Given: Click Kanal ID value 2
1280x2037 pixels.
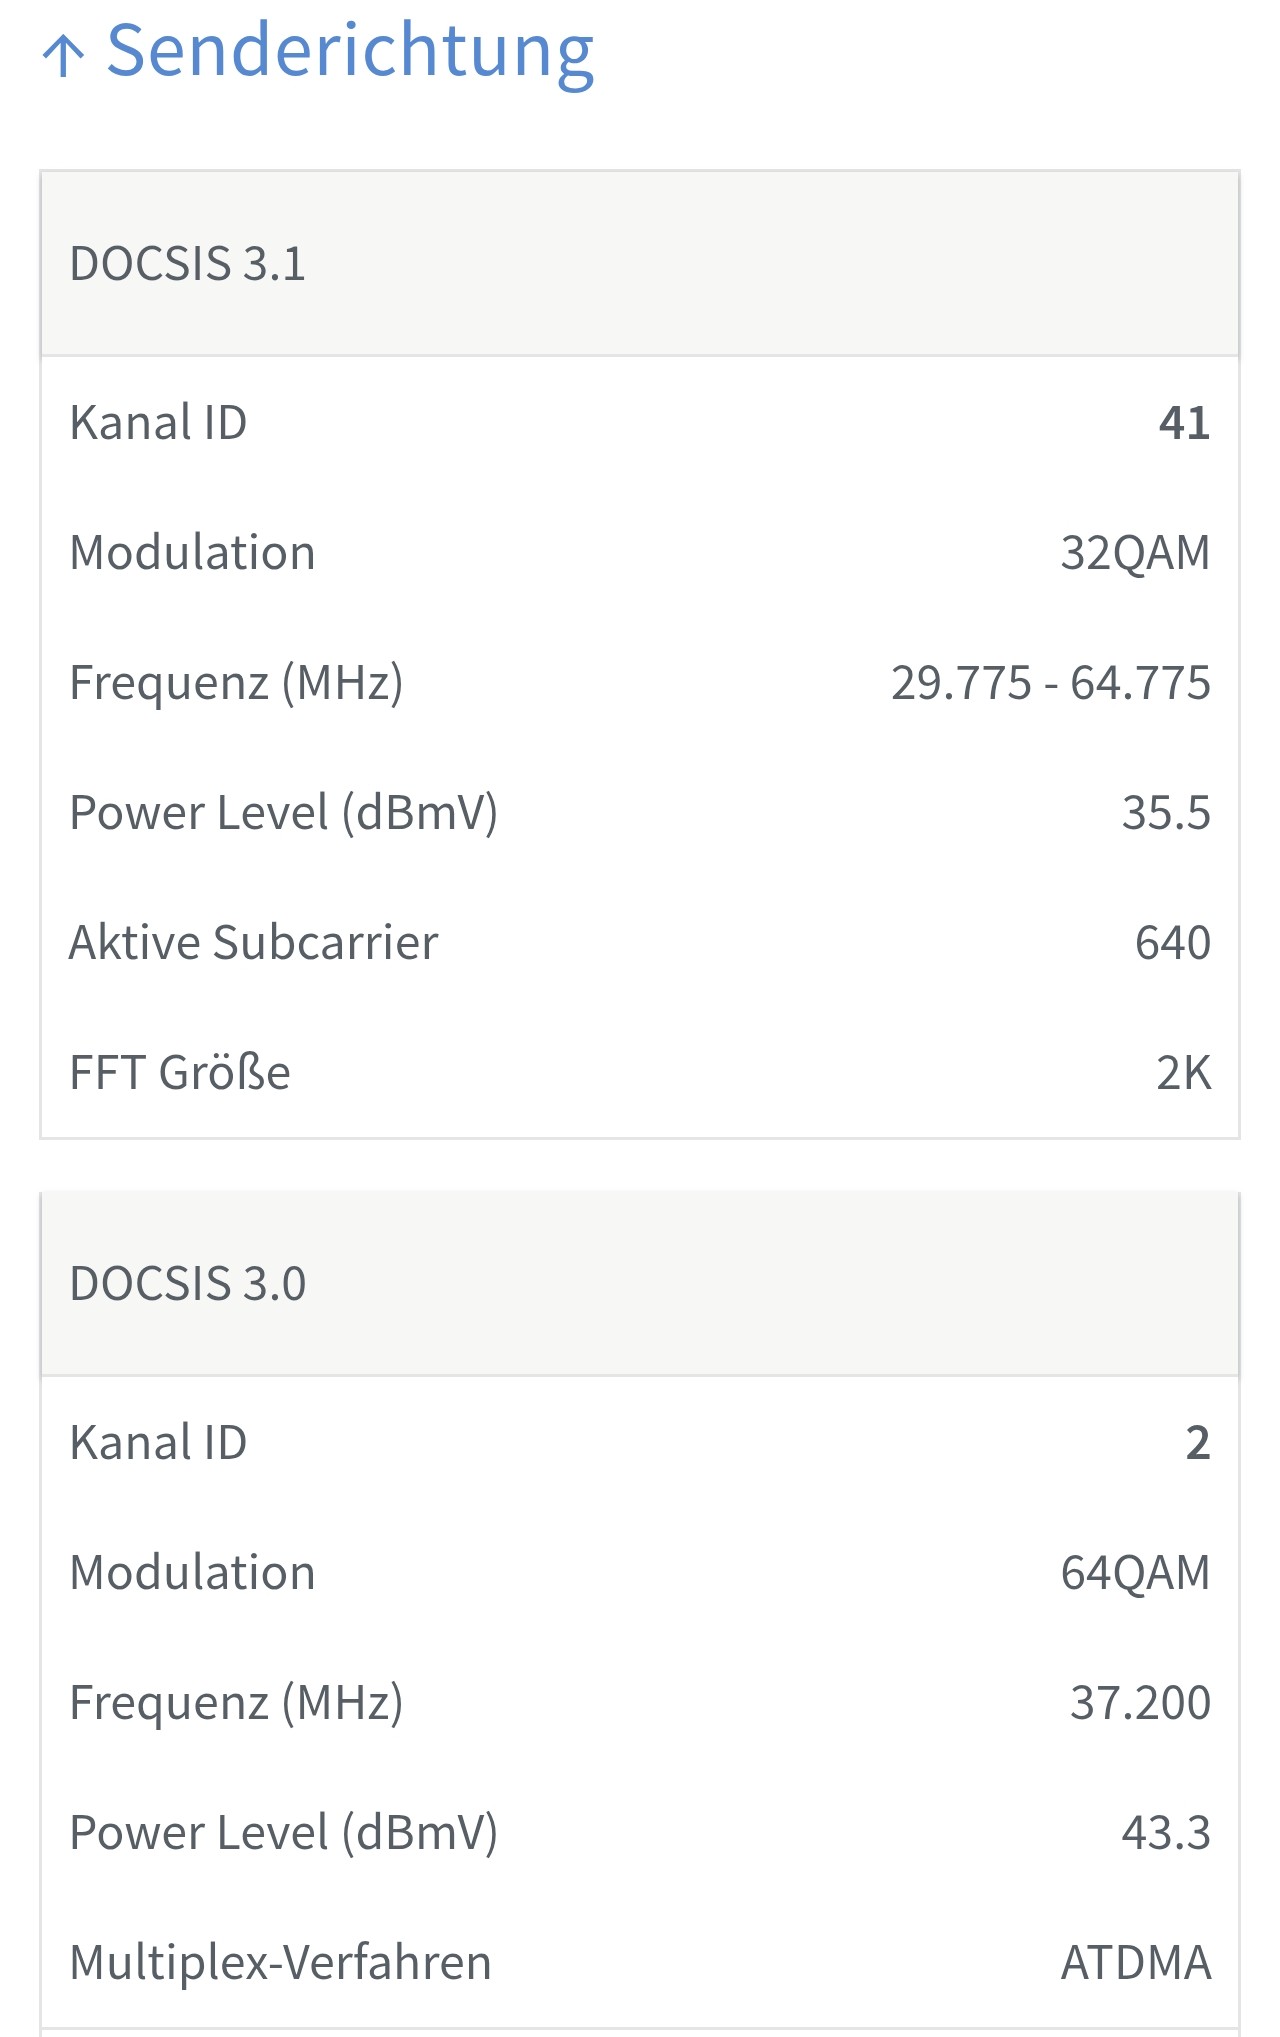Looking at the screenshot, I should pyautogui.click(x=1198, y=1443).
